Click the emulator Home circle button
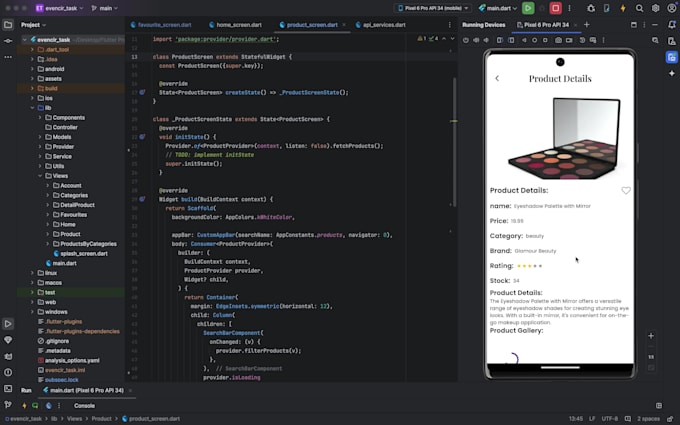The height and width of the screenshot is (425, 680). click(534, 40)
